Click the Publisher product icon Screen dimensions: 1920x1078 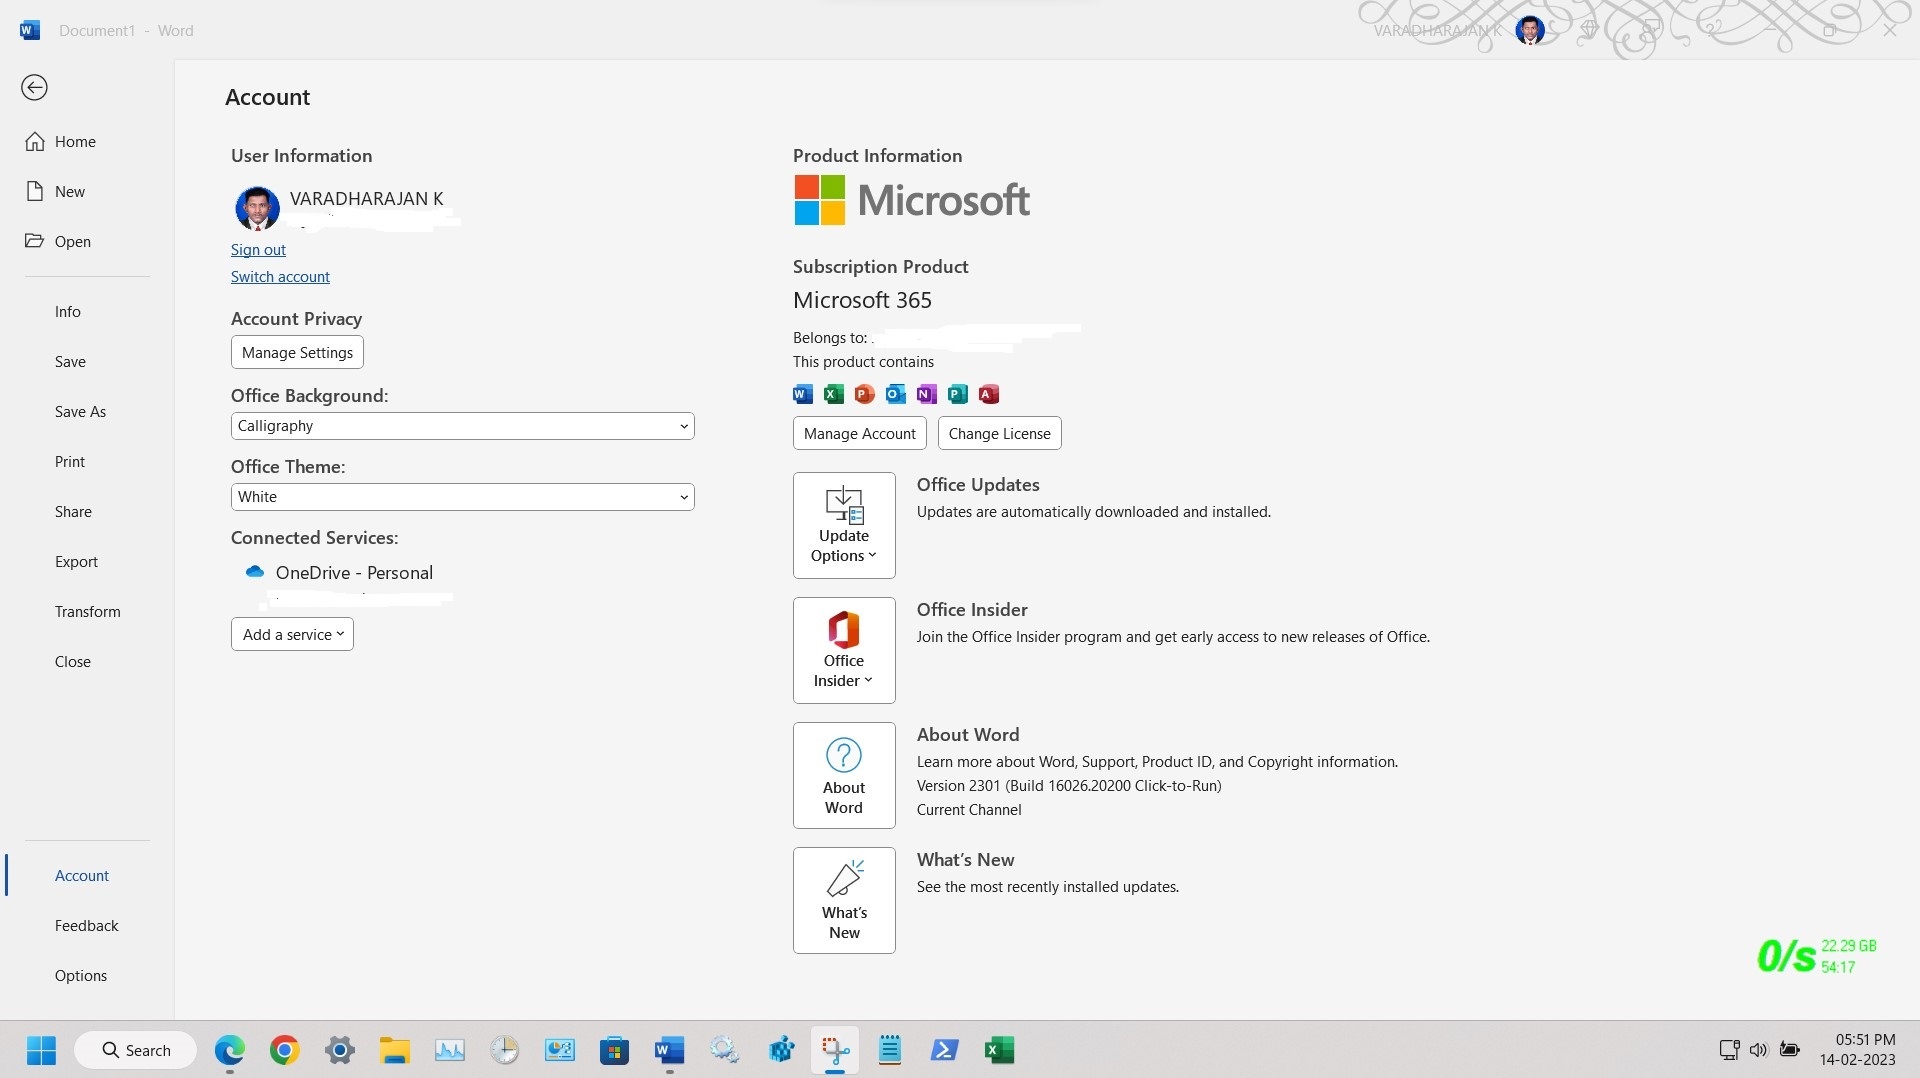point(958,394)
